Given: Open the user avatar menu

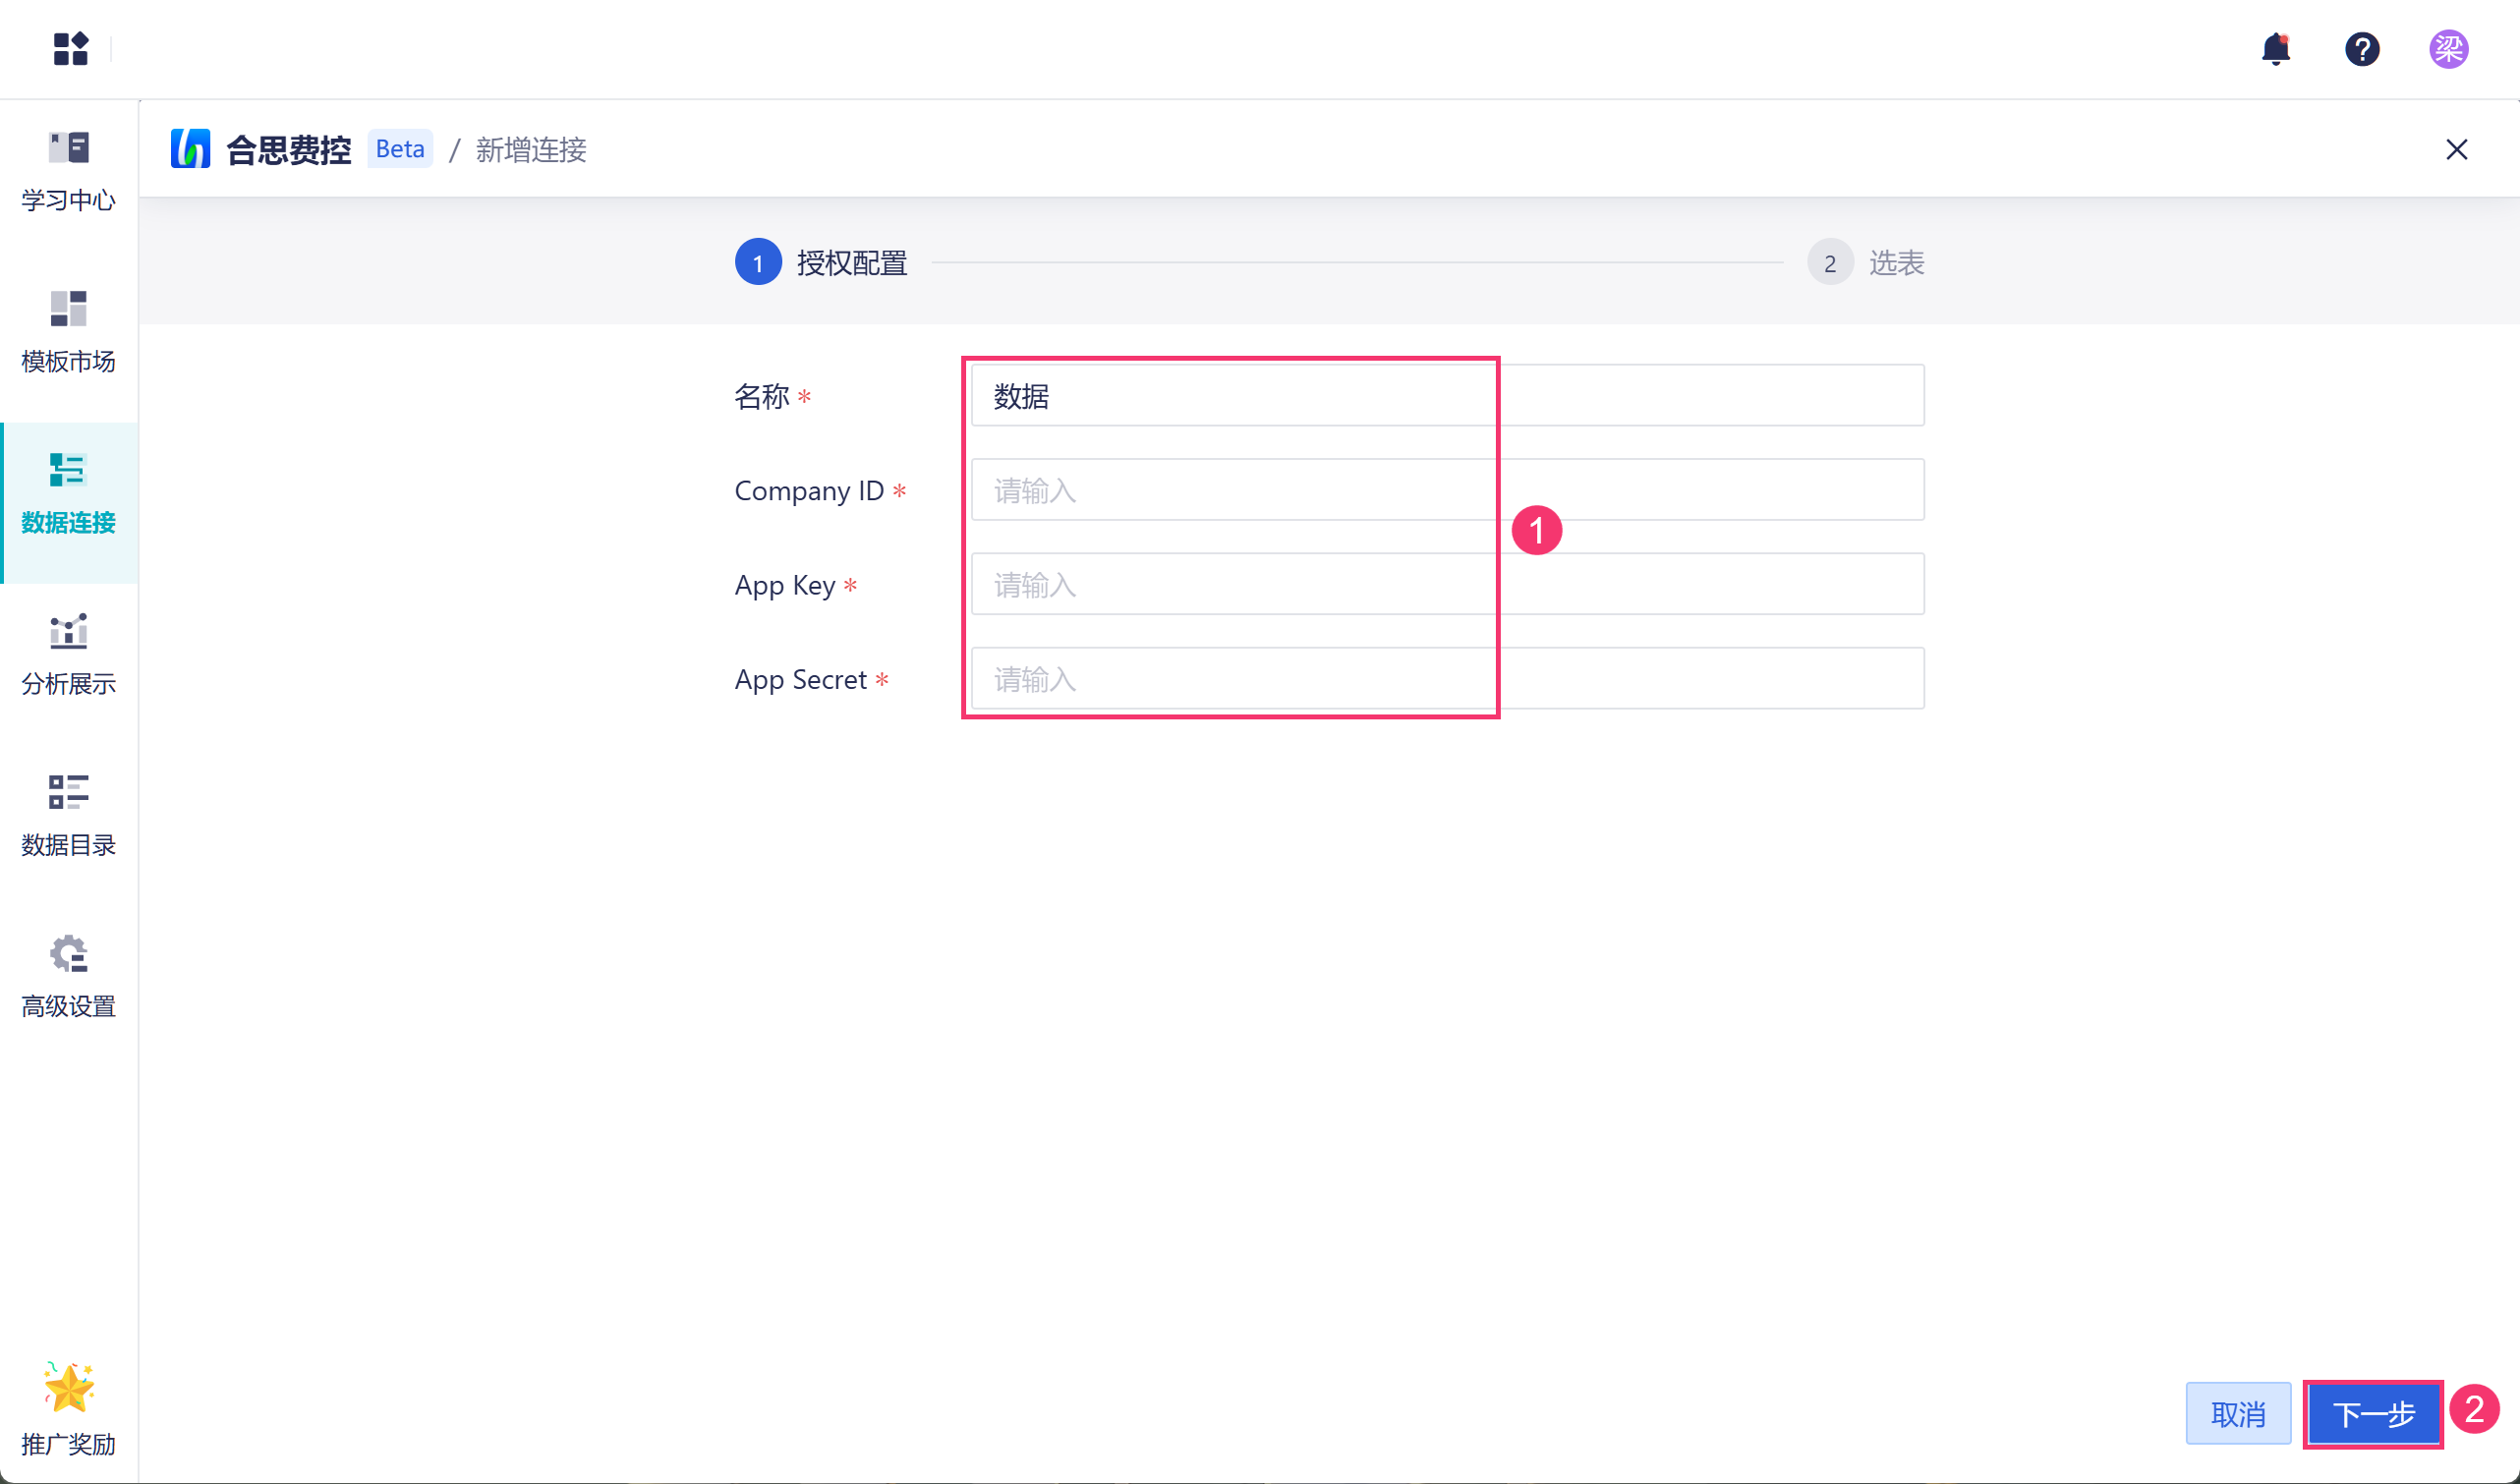Looking at the screenshot, I should [x=2448, y=48].
